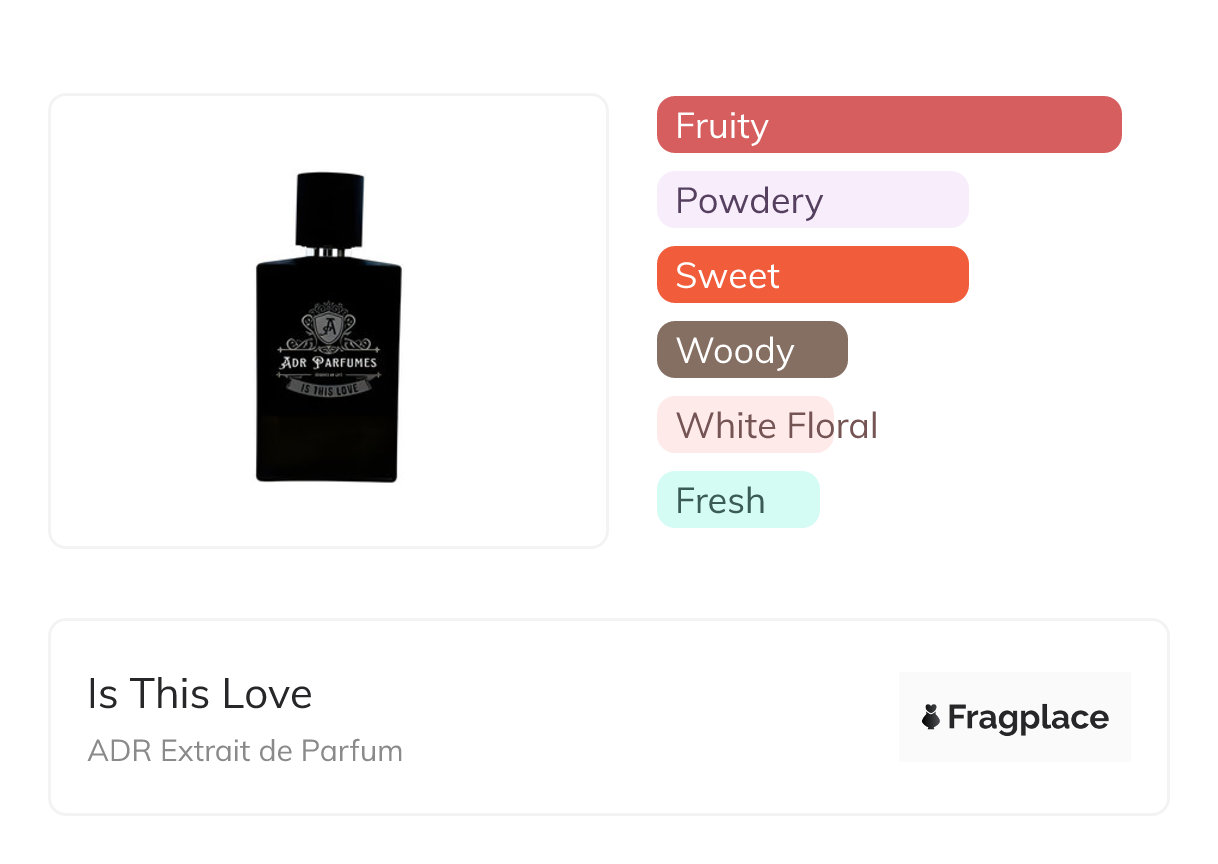Screen dimensions: 1218x864
Task: Click the 'ADR Parfumes' lettering on the bottle
Action: click(329, 362)
